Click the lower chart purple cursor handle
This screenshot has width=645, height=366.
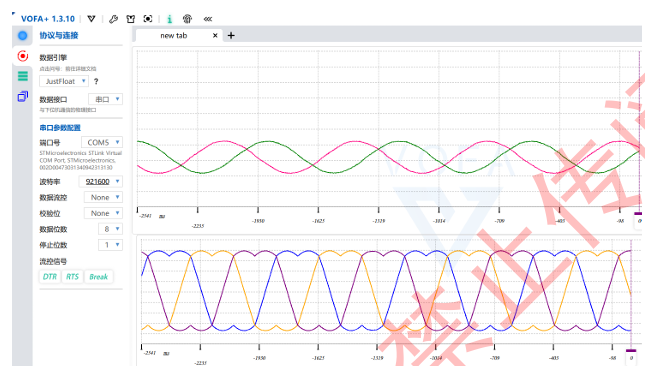click(x=631, y=351)
